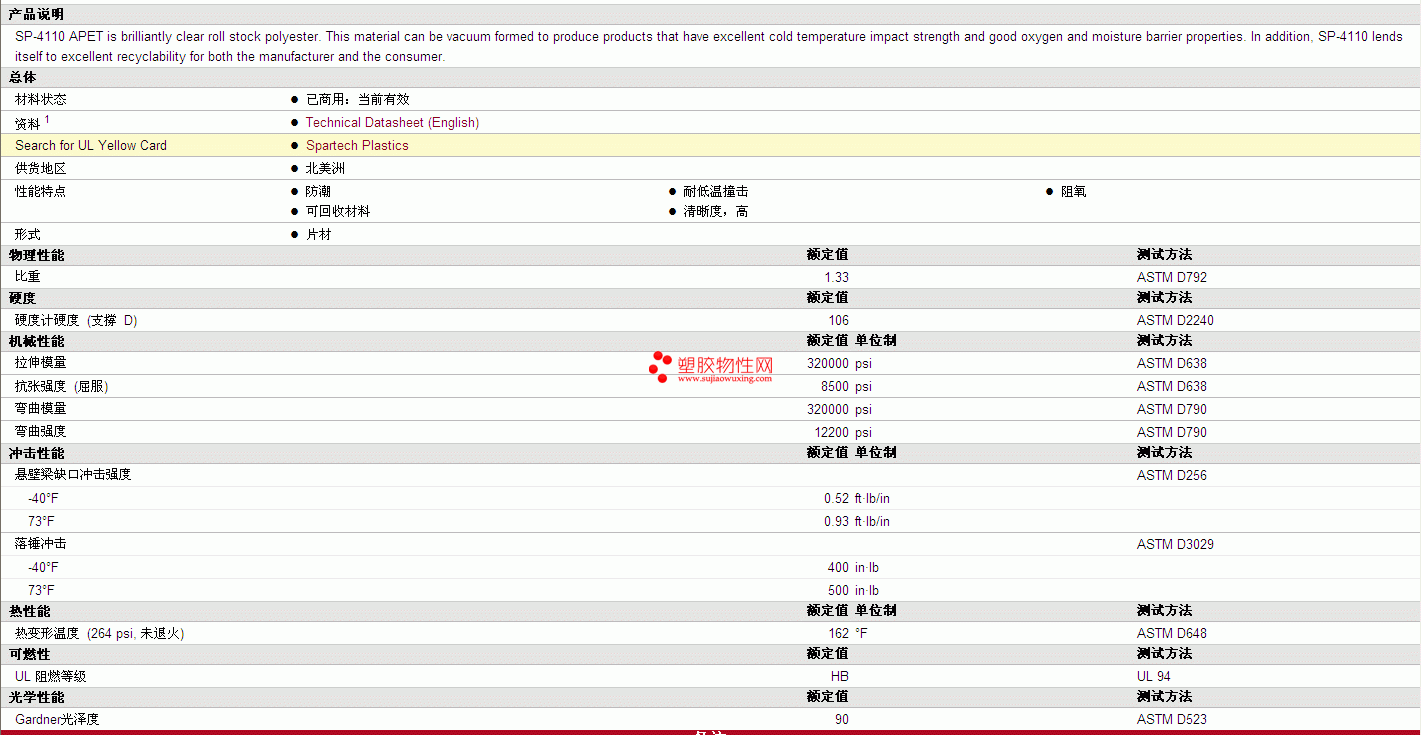1421x735 pixels.
Task: Click the UL 94 test method
Action: tap(1154, 676)
